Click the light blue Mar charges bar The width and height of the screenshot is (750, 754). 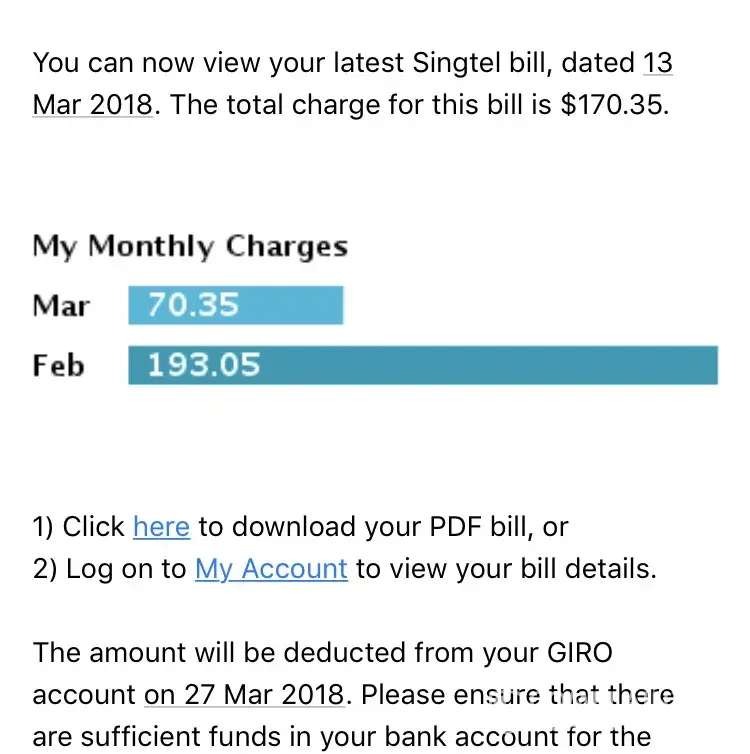coord(300,305)
